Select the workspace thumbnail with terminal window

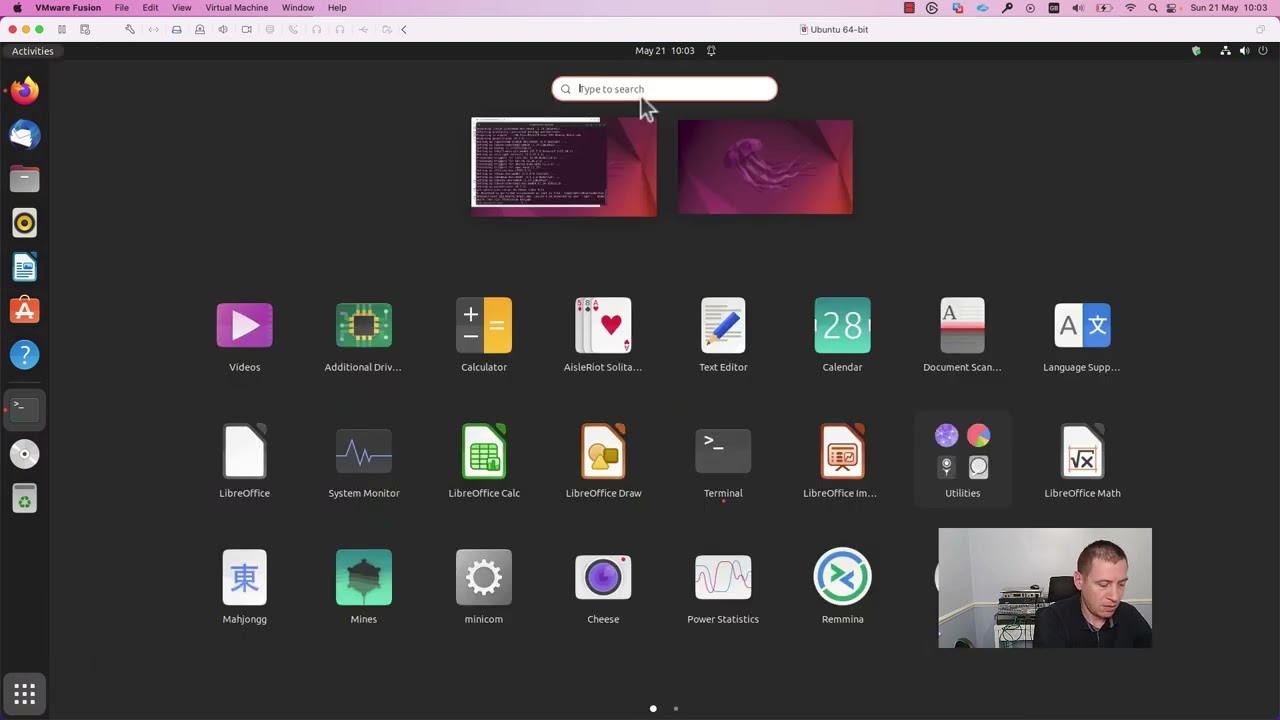pyautogui.click(x=564, y=166)
